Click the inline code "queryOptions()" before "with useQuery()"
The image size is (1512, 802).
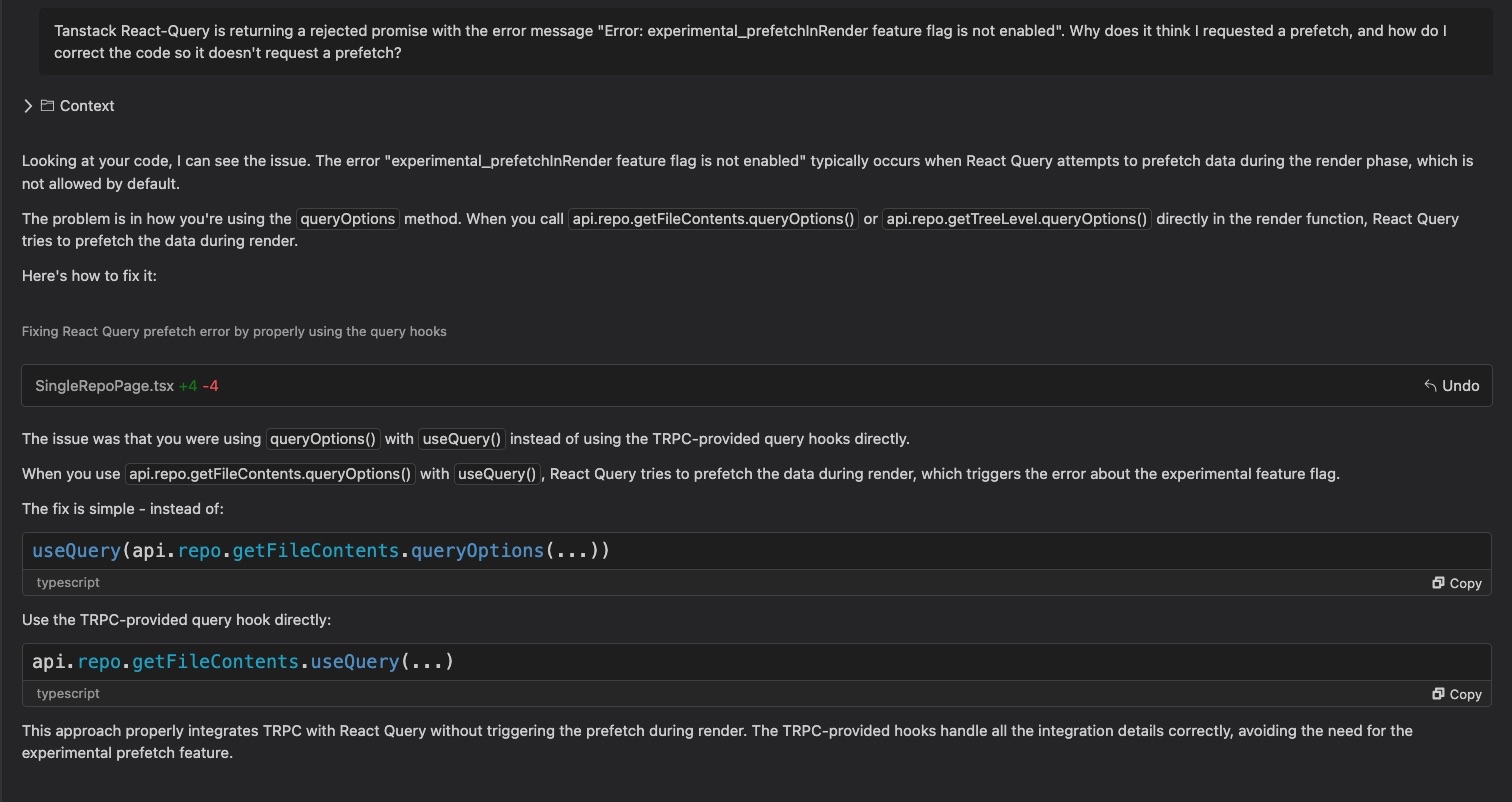[323, 439]
